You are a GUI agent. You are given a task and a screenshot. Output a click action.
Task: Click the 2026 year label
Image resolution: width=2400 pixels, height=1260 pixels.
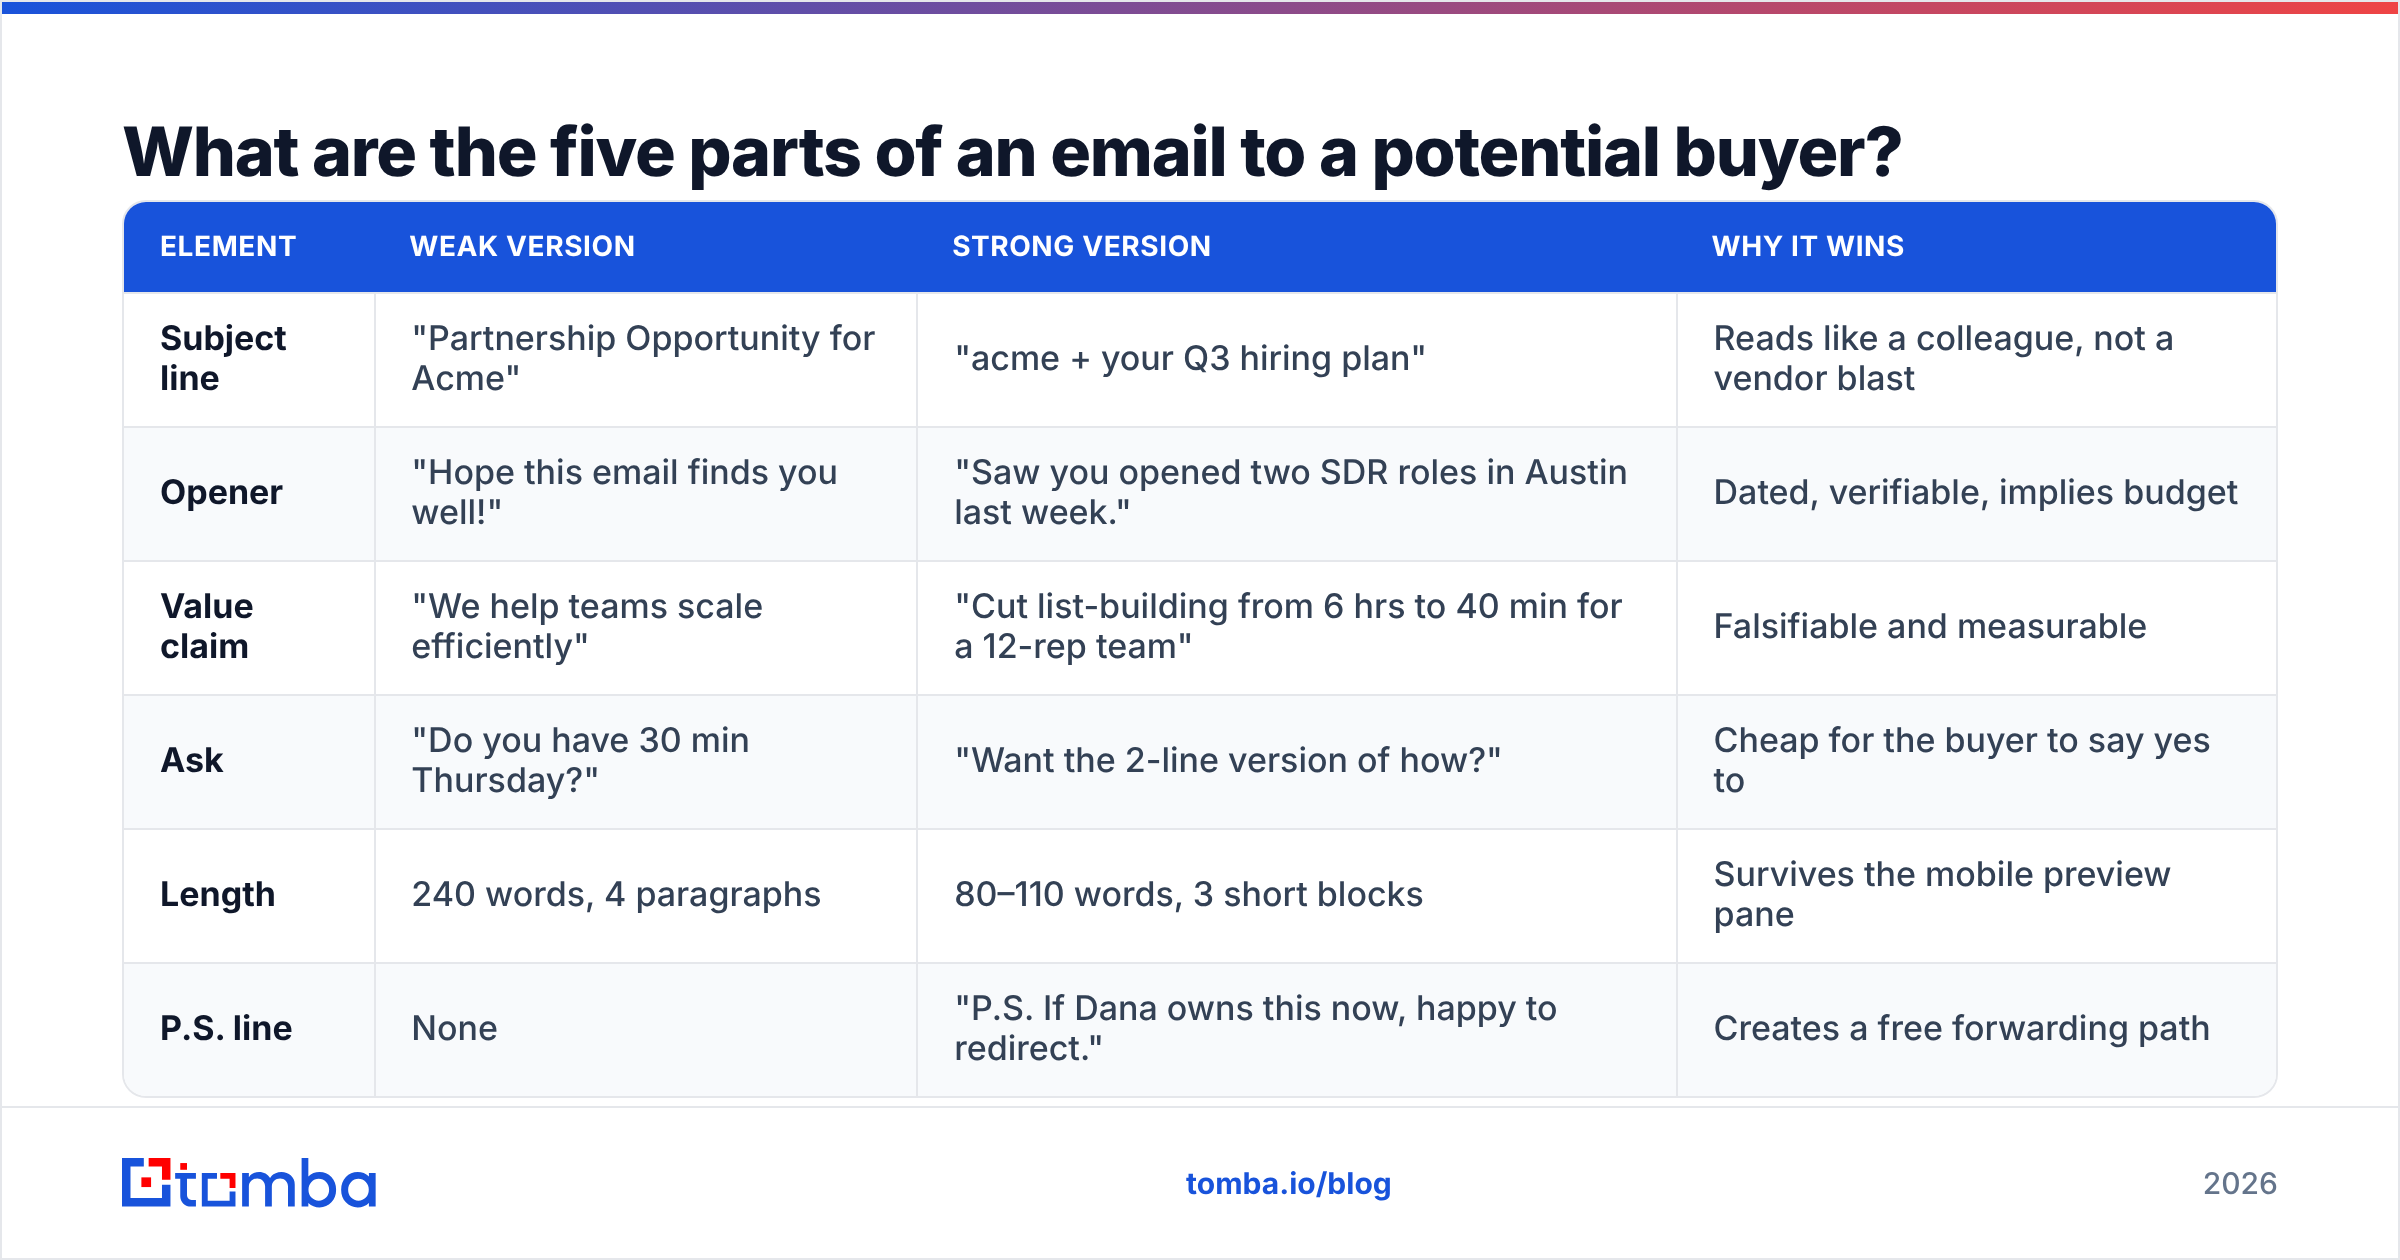[2240, 1184]
